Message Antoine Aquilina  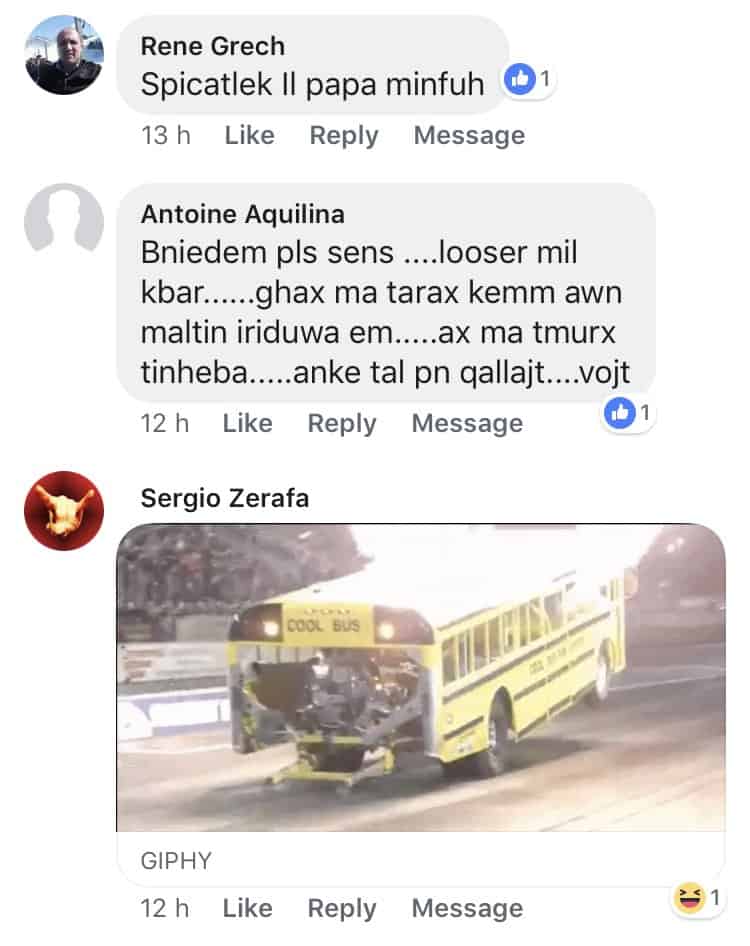(468, 424)
